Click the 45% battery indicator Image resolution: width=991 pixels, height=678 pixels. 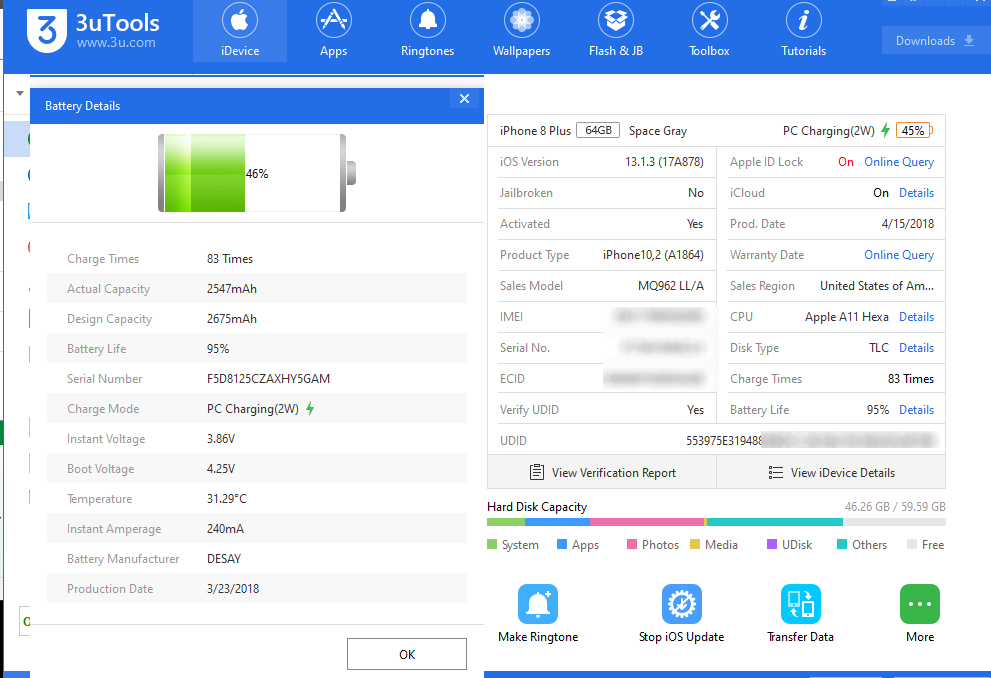pos(914,131)
